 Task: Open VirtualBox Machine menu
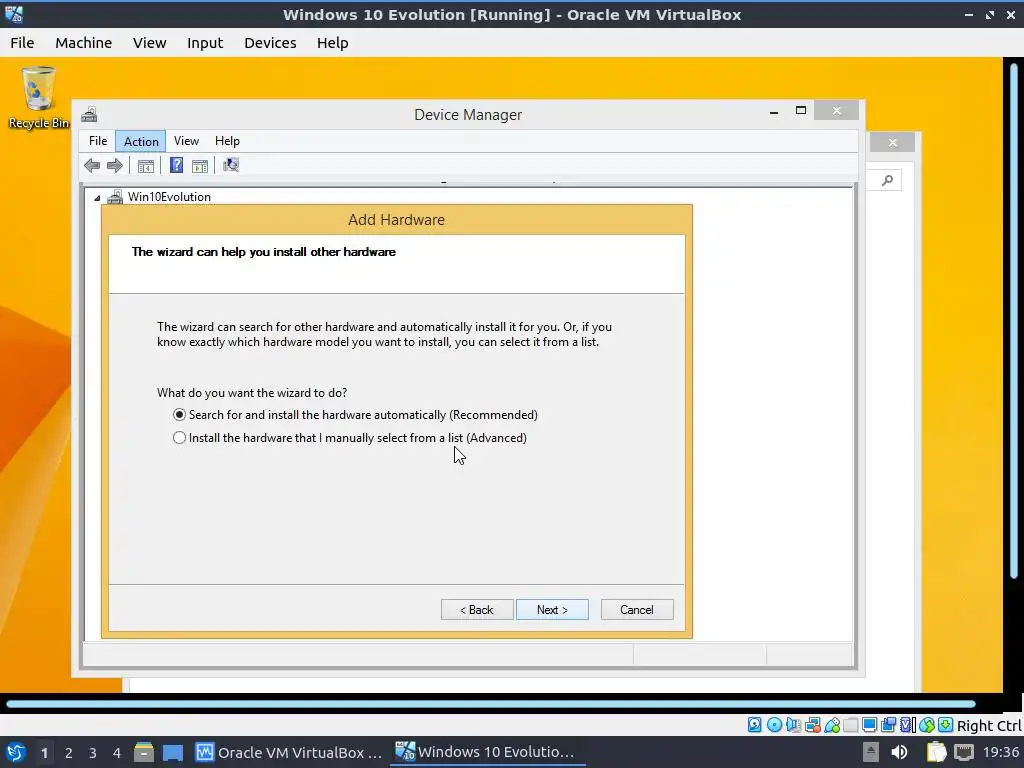pyautogui.click(x=84, y=43)
